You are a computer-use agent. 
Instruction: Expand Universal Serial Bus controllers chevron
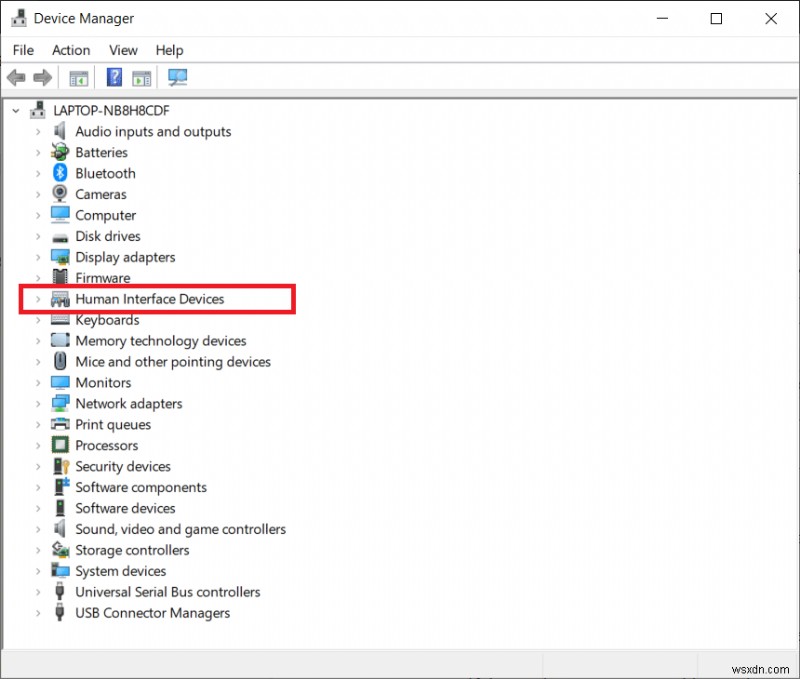point(38,591)
